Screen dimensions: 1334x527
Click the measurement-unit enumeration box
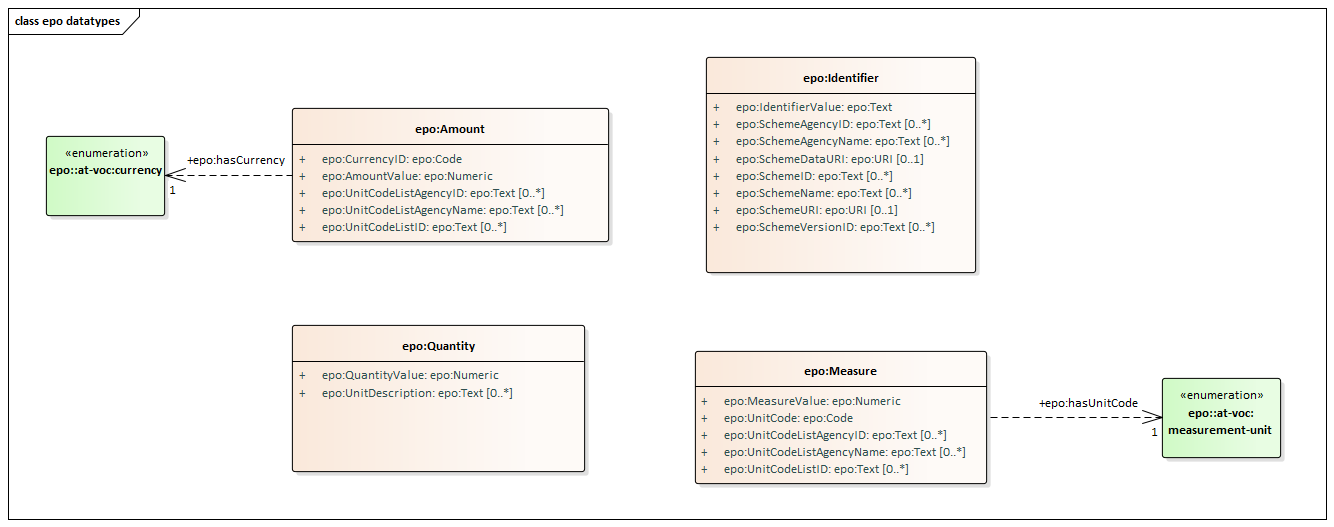coord(1221,418)
